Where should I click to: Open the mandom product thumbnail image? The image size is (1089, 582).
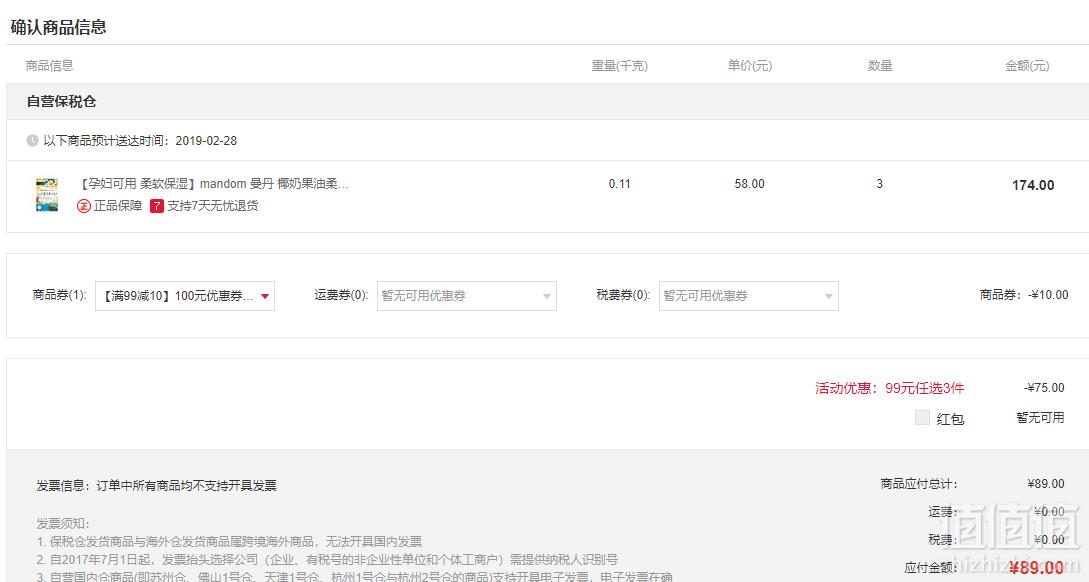pyautogui.click(x=47, y=194)
